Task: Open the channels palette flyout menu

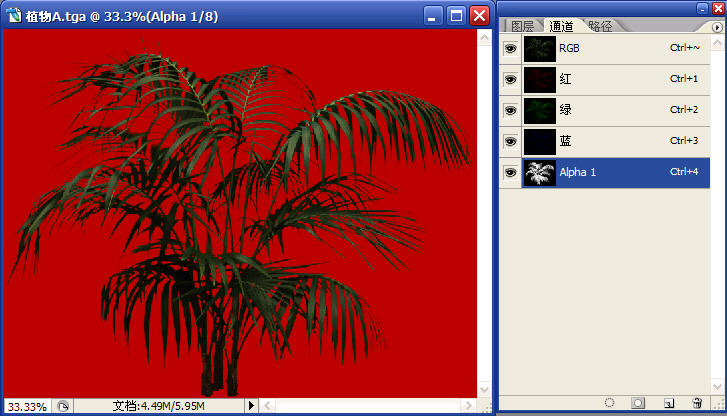Action: [x=716, y=27]
